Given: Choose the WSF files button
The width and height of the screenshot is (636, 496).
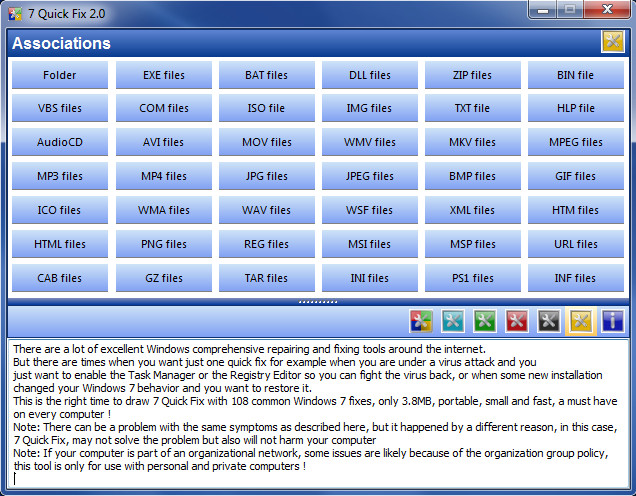Looking at the screenshot, I should pyautogui.click(x=370, y=210).
